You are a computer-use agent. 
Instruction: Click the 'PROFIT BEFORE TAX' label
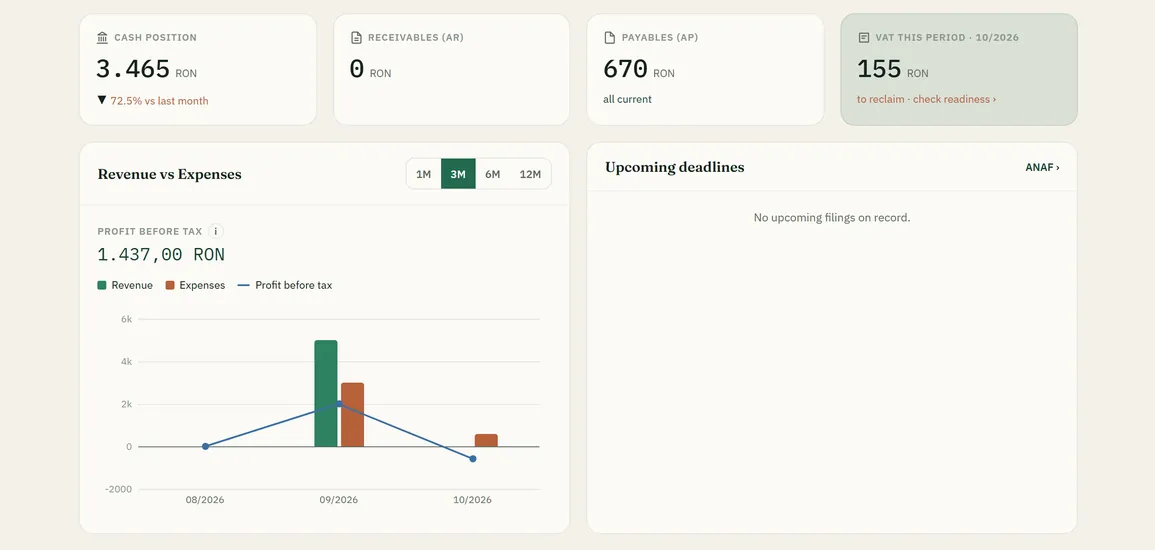tap(150, 231)
